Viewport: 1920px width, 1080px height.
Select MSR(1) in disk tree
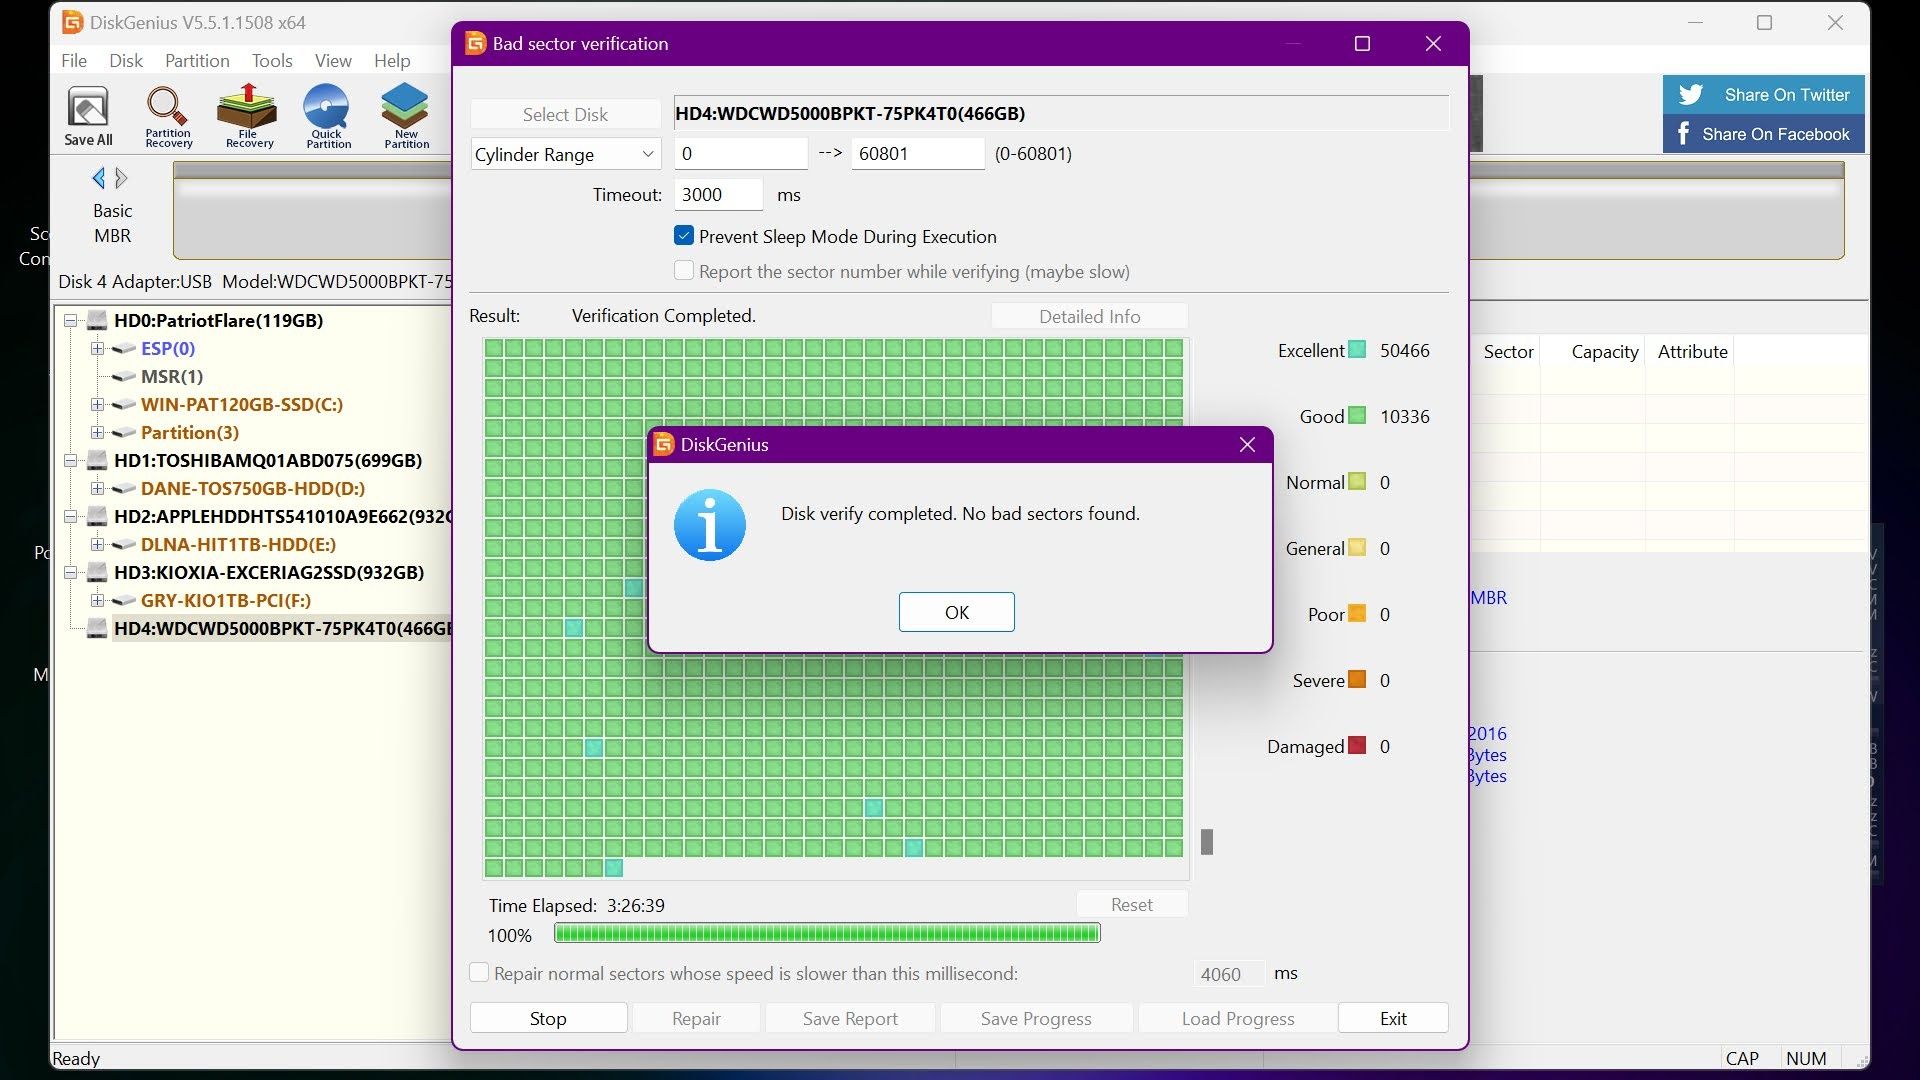(172, 377)
